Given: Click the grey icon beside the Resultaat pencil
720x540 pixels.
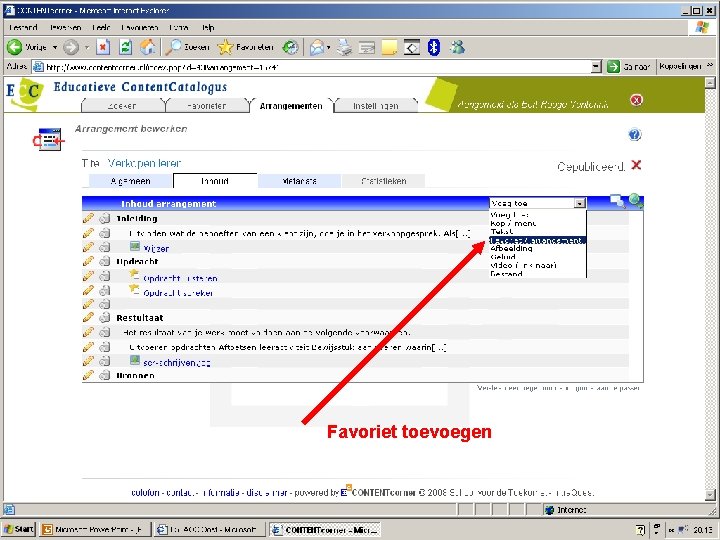Looking at the screenshot, I should pos(105,317).
